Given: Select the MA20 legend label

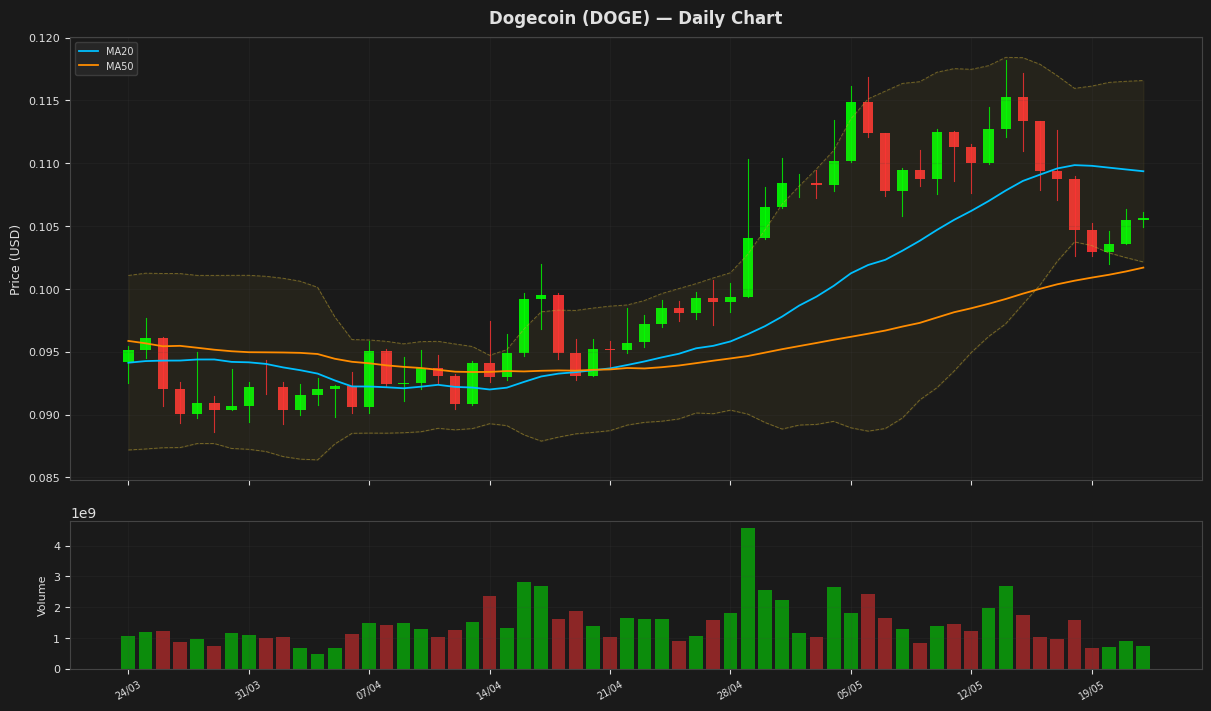Looking at the screenshot, I should pos(119,51).
